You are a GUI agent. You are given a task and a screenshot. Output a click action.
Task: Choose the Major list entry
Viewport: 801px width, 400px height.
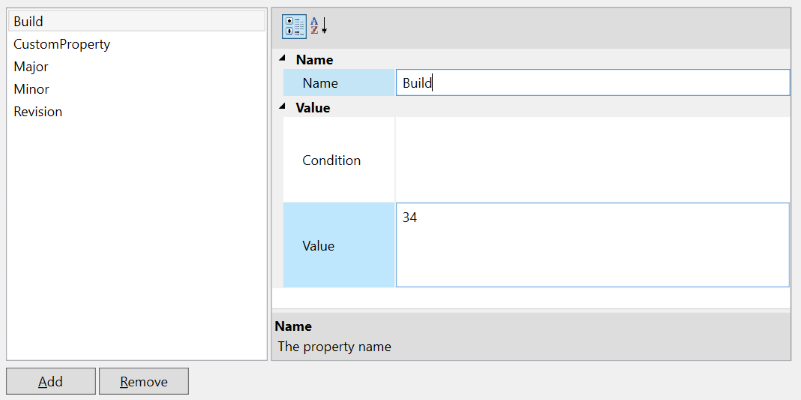[x=31, y=67]
